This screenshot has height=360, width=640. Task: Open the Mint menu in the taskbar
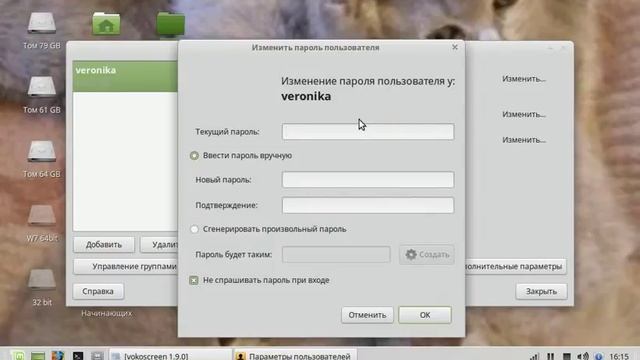tap(18, 356)
